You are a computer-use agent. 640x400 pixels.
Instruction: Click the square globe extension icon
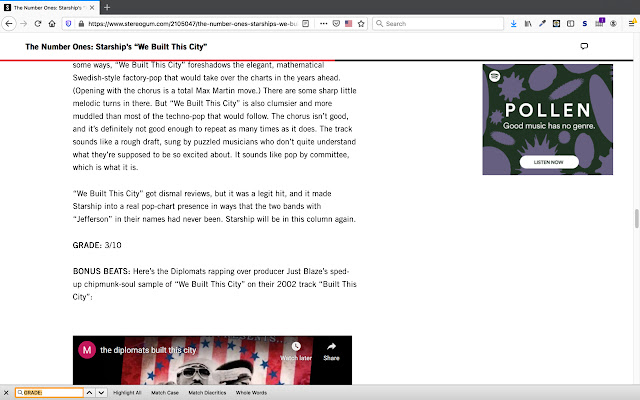click(x=556, y=24)
